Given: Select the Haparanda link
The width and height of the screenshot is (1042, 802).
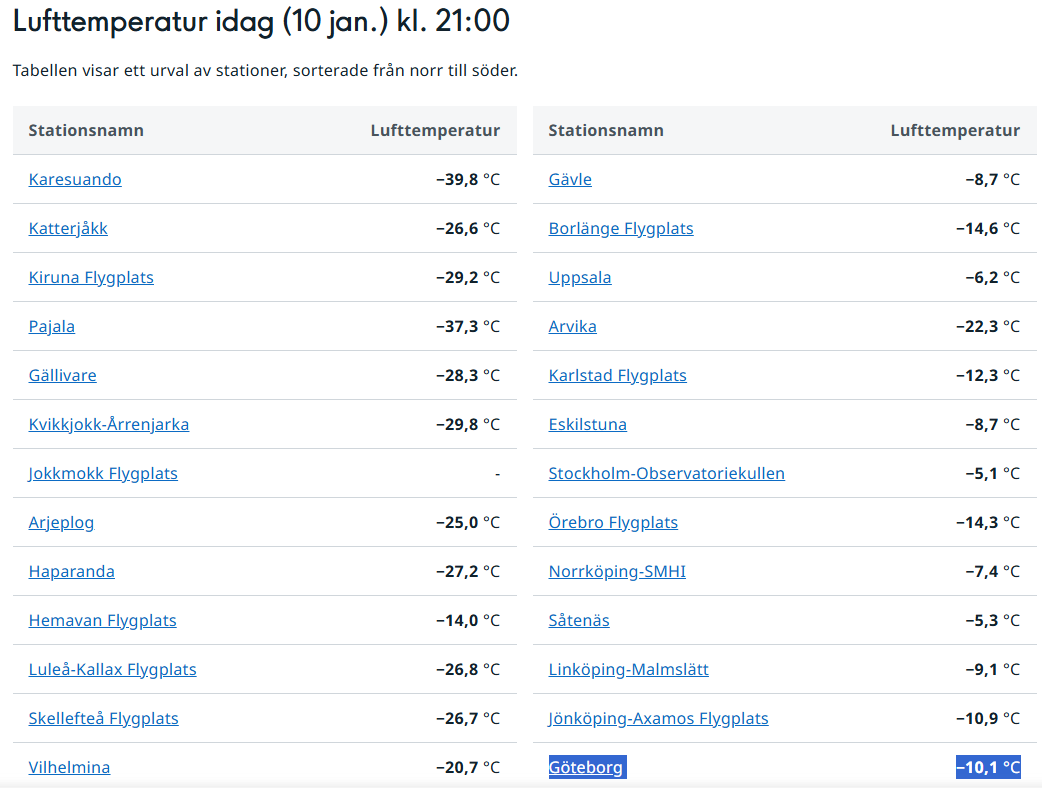Looking at the screenshot, I should point(72,571).
